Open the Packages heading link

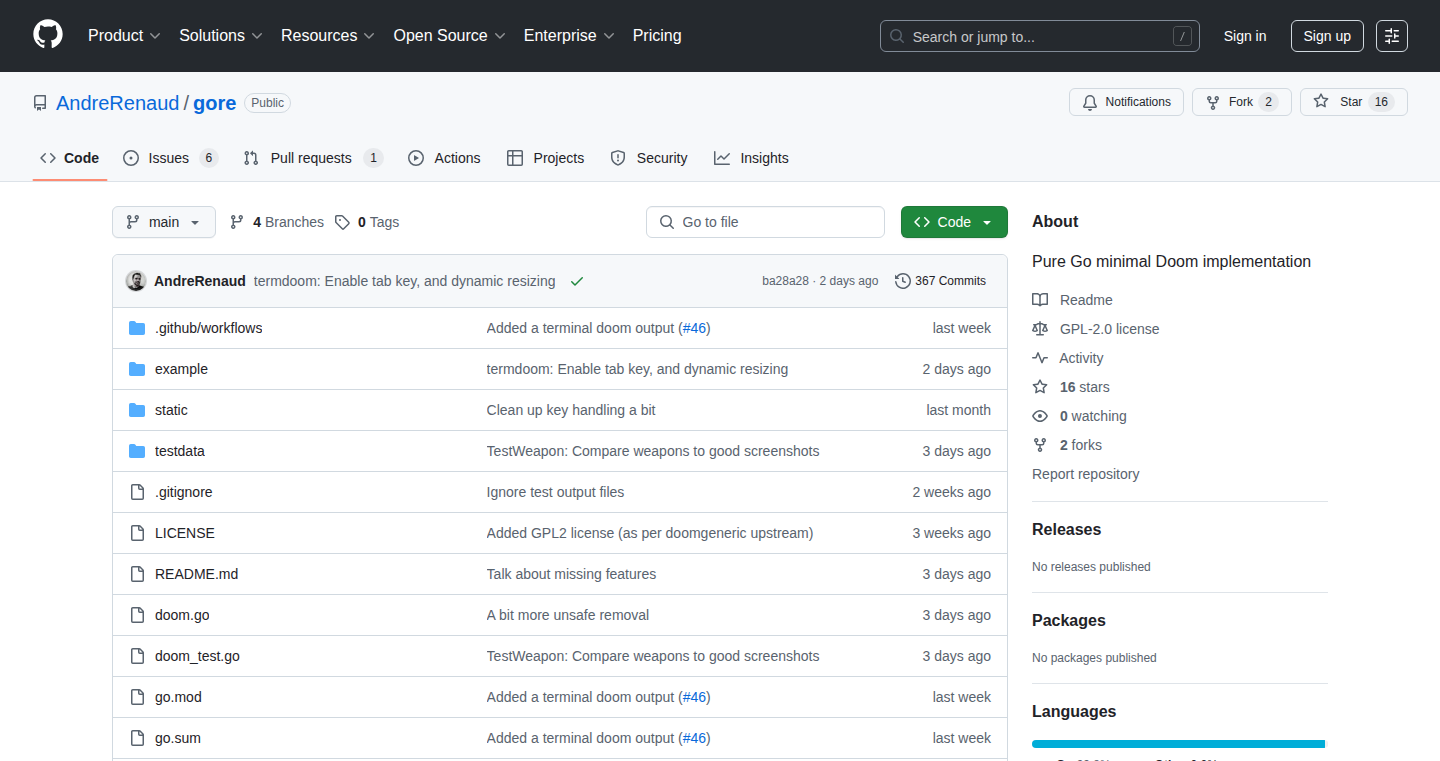click(1069, 621)
